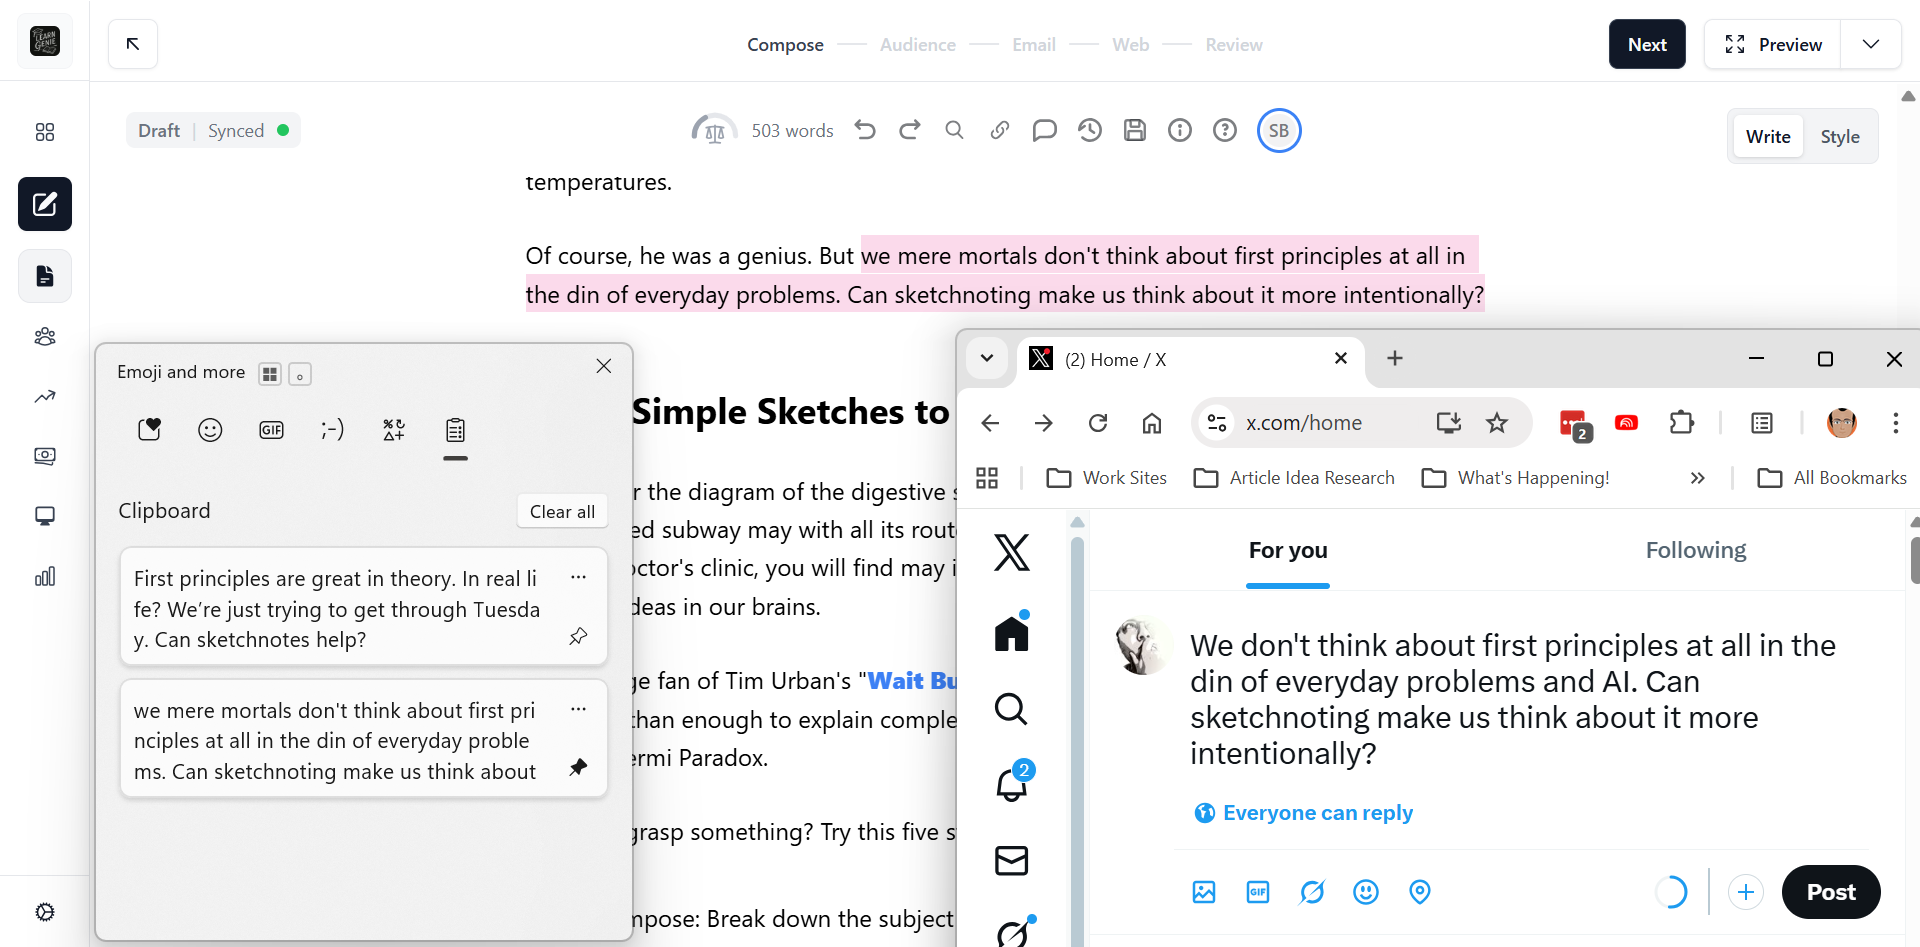Image resolution: width=1920 pixels, height=947 pixels.
Task: Switch to the Following tab
Action: 1695,550
